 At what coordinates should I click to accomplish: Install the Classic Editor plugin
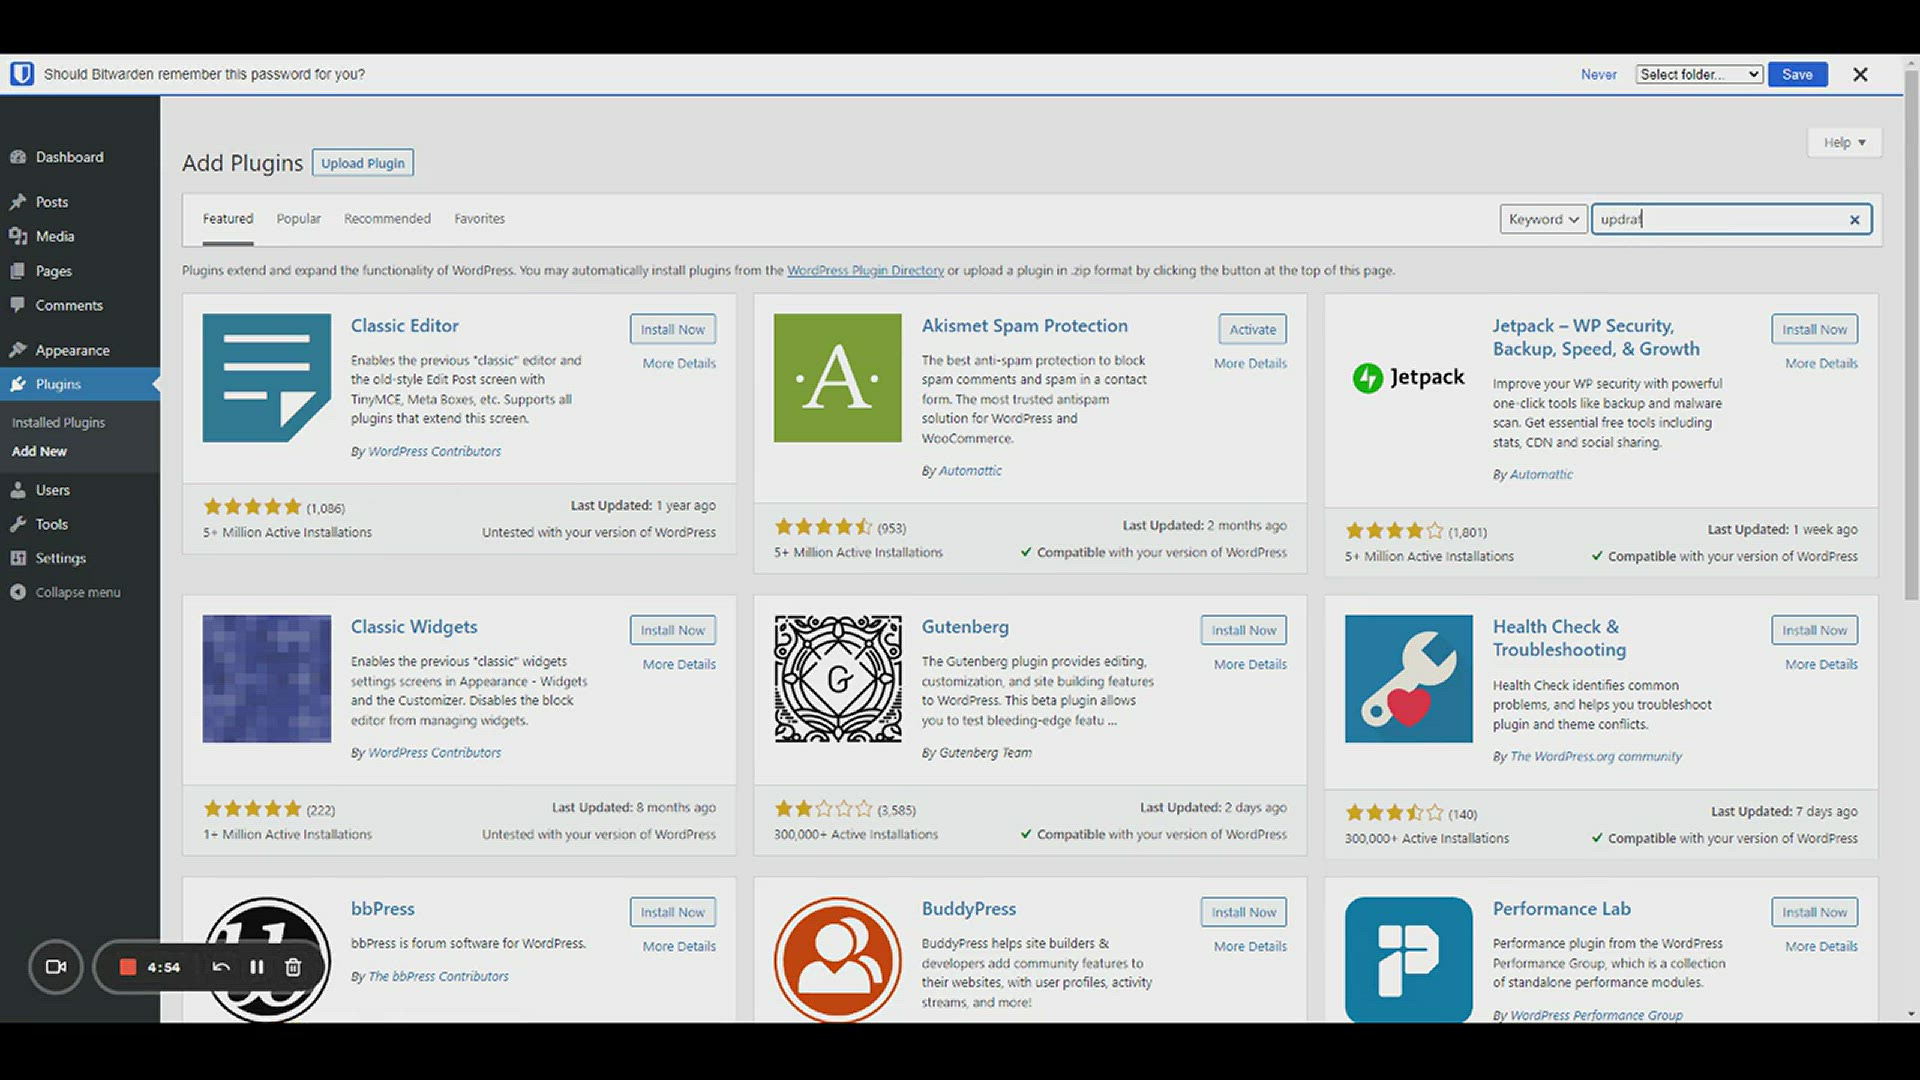[x=672, y=329]
